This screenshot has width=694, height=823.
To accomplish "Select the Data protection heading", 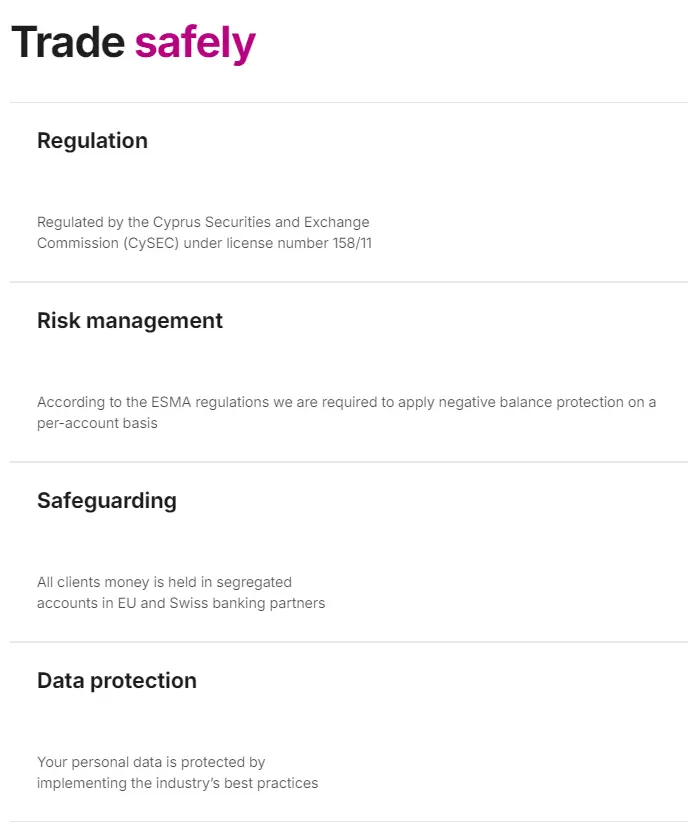I will coord(117,681).
